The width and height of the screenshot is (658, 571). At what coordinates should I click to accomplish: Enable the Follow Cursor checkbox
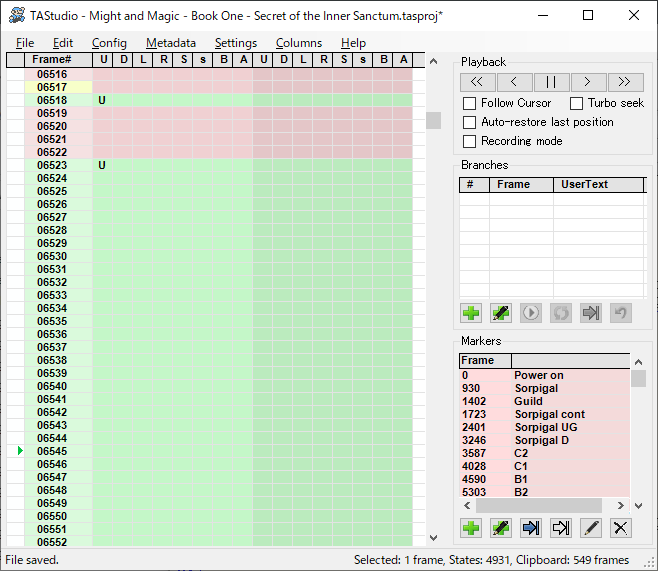[469, 103]
